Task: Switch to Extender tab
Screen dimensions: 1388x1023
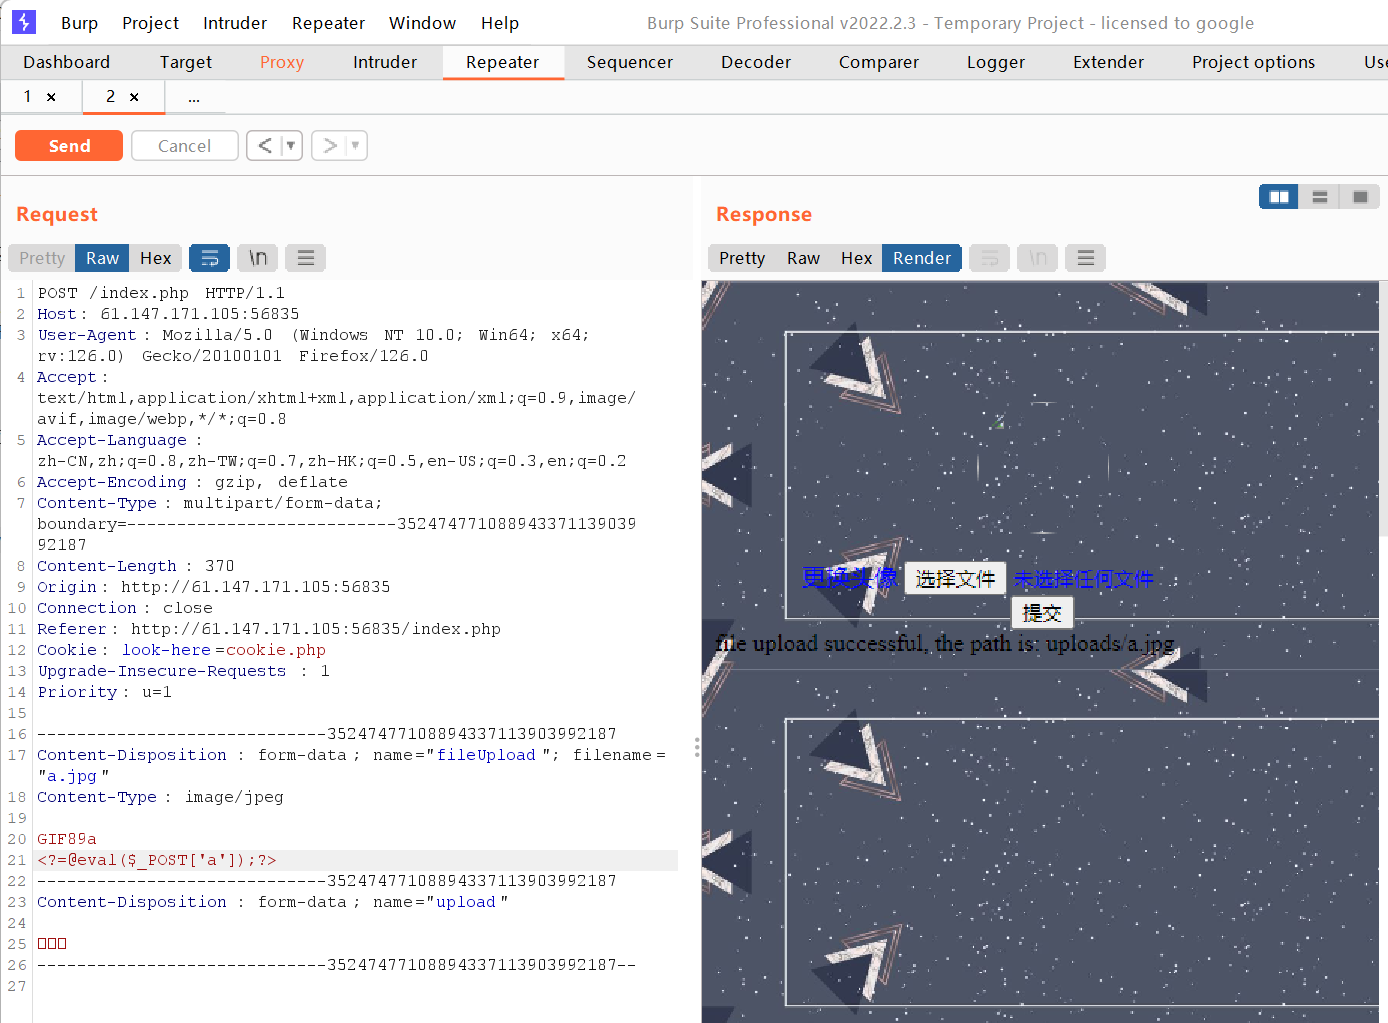Action: [x=1108, y=62]
